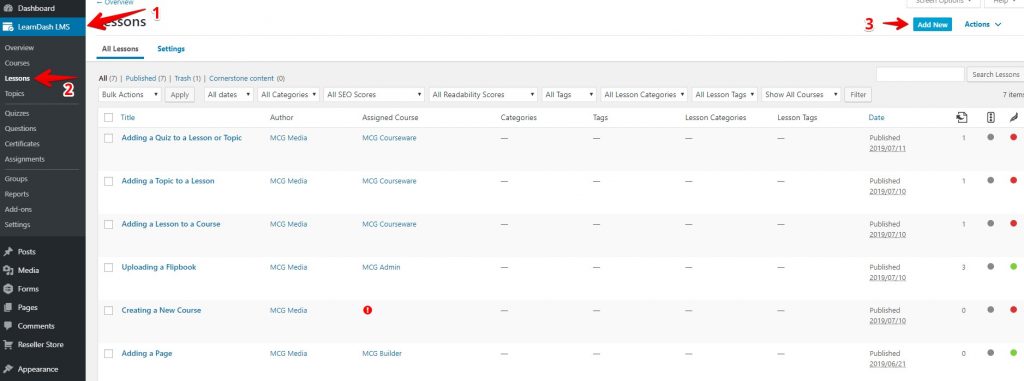The image size is (1024, 381).
Task: Click red readability dot for Adding a Quiz row
Action: [1014, 137]
